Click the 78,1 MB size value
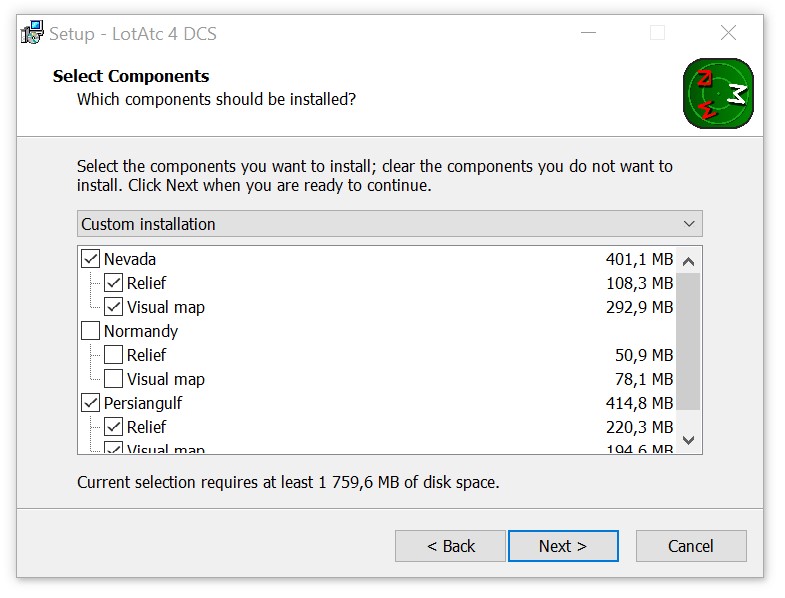Image resolution: width=785 pixels, height=598 pixels. click(644, 379)
